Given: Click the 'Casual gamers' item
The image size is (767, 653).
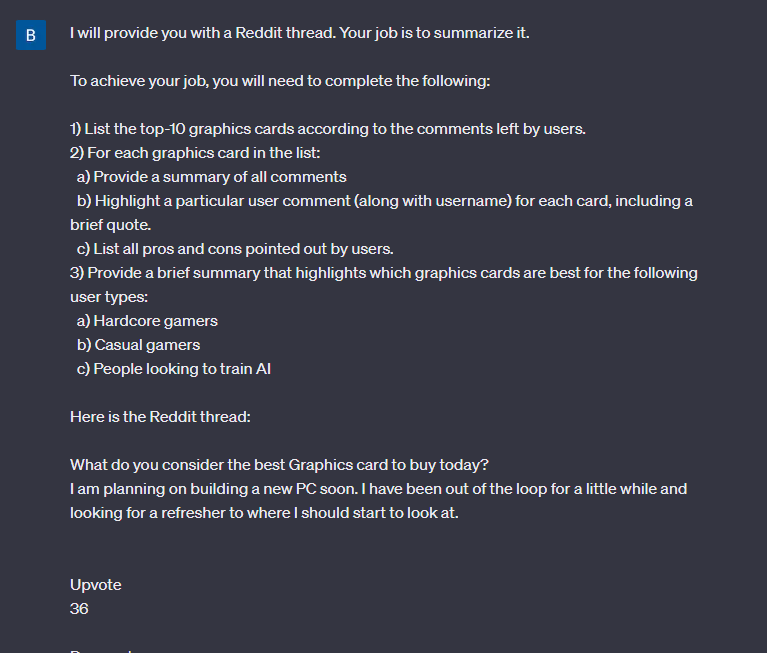Looking at the screenshot, I should point(138,345).
